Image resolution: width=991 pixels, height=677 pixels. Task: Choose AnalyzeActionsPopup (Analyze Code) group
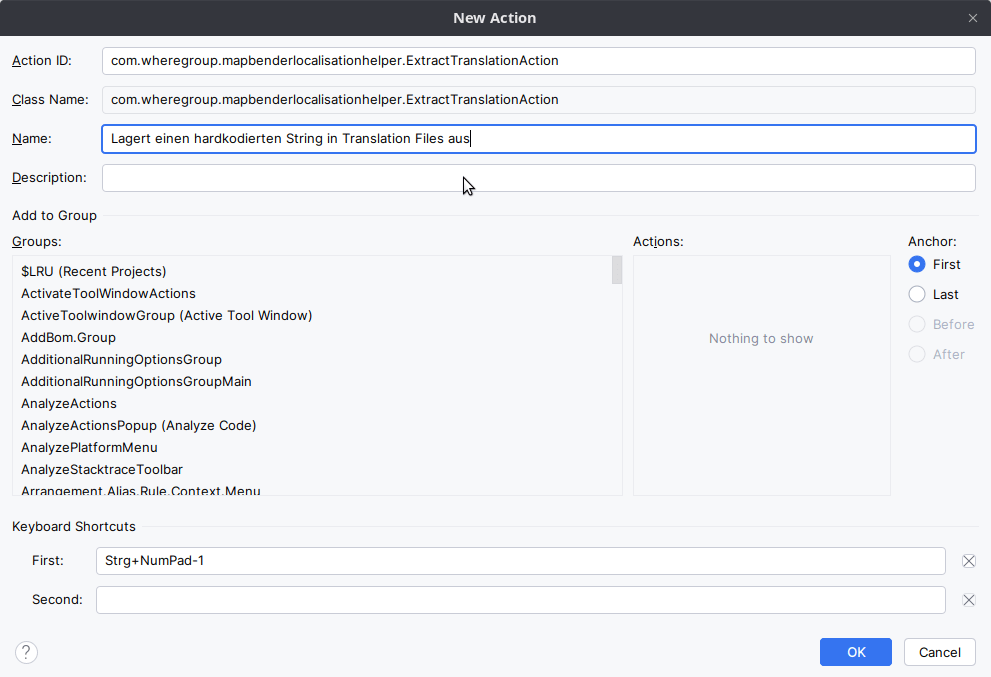coord(139,426)
